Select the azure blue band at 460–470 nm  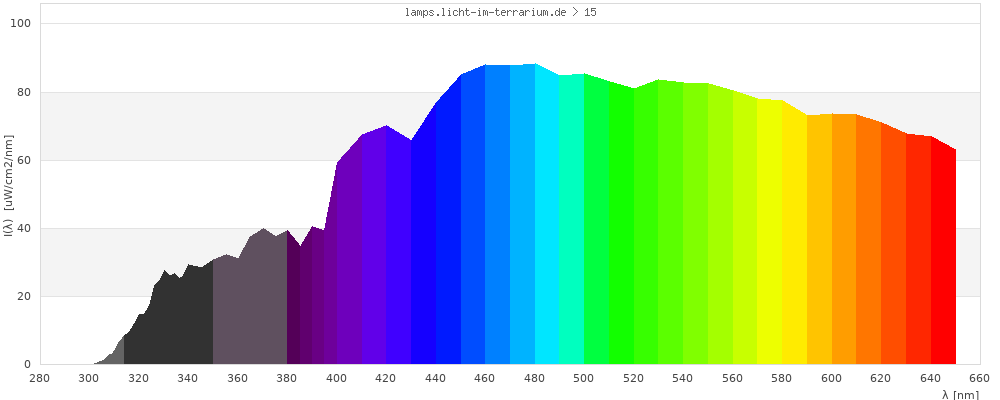pos(497,220)
